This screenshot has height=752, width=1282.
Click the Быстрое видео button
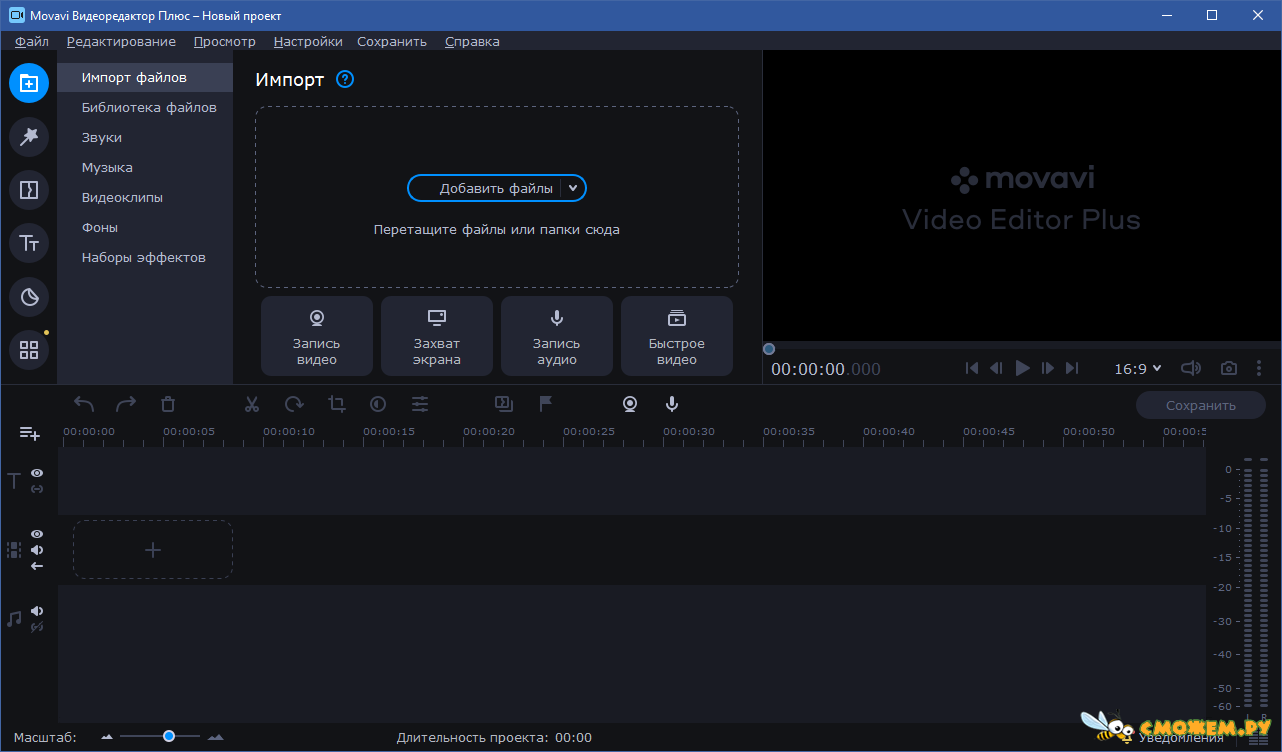pos(677,336)
